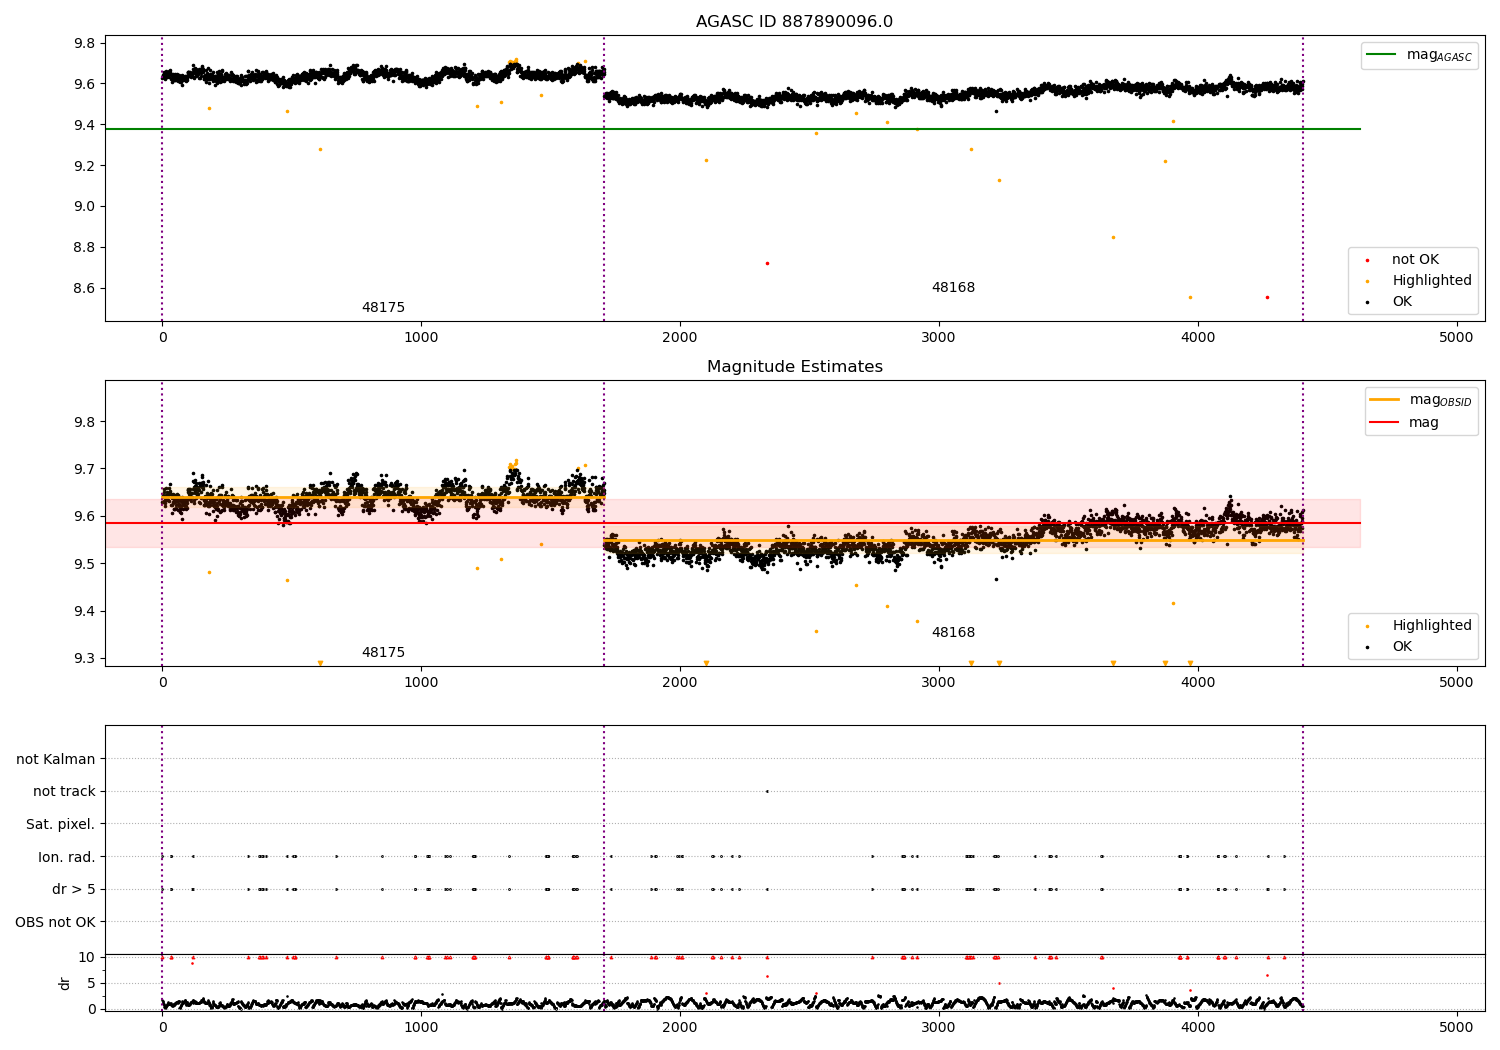Click y-axis tick 8.6 in top plot
1500x1050 pixels.
pos(84,289)
